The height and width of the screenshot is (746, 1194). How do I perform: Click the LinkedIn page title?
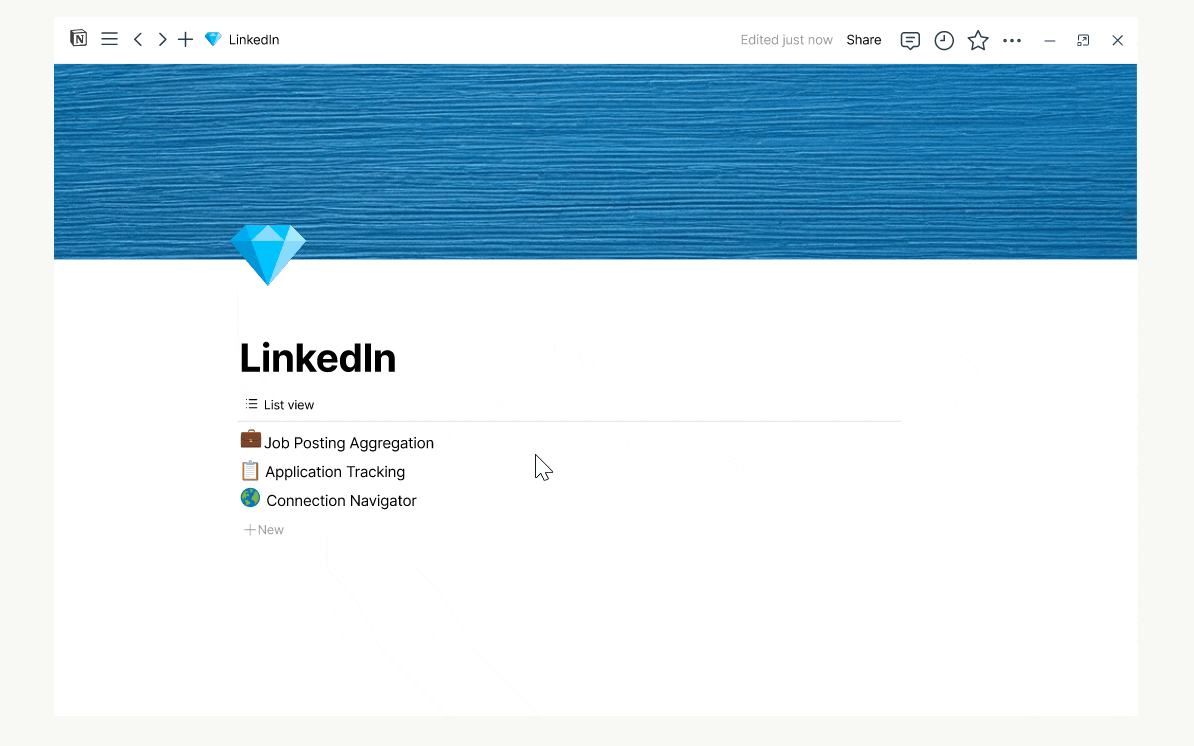[318, 358]
